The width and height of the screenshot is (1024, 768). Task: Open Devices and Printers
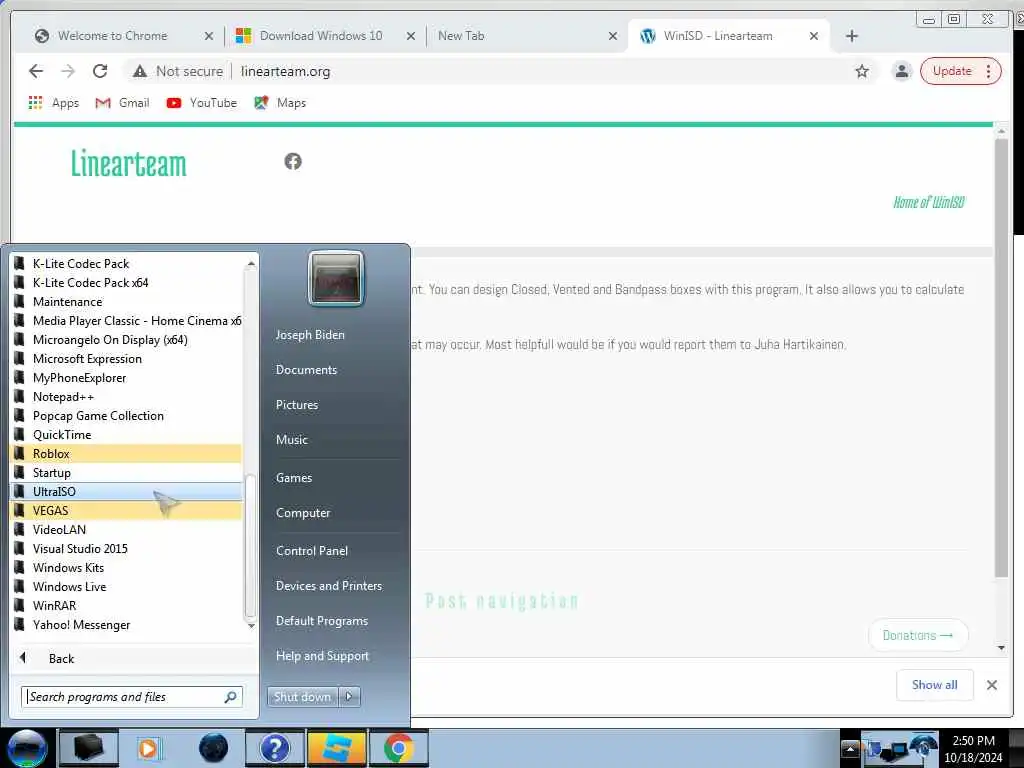coord(328,586)
